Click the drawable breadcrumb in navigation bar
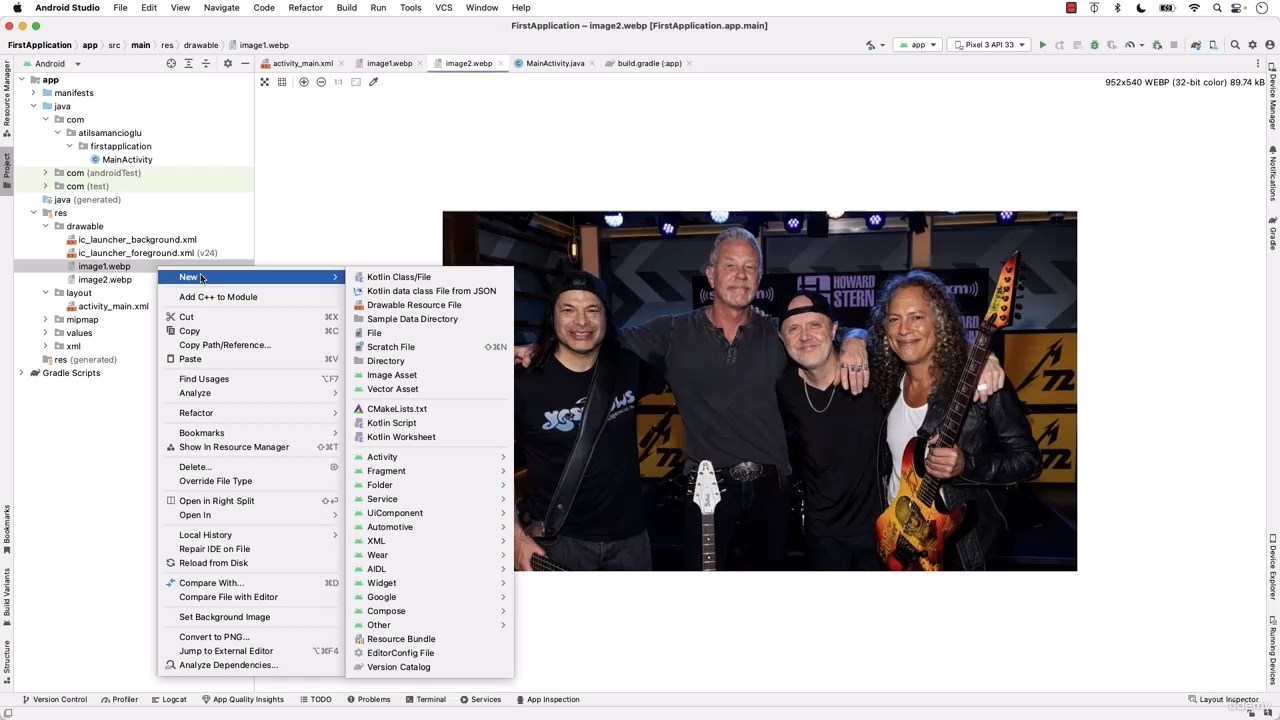 pos(201,45)
